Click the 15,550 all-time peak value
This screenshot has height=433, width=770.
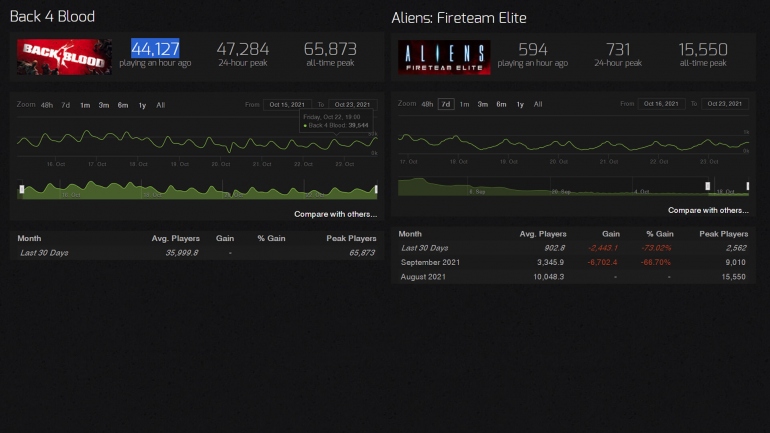(703, 50)
